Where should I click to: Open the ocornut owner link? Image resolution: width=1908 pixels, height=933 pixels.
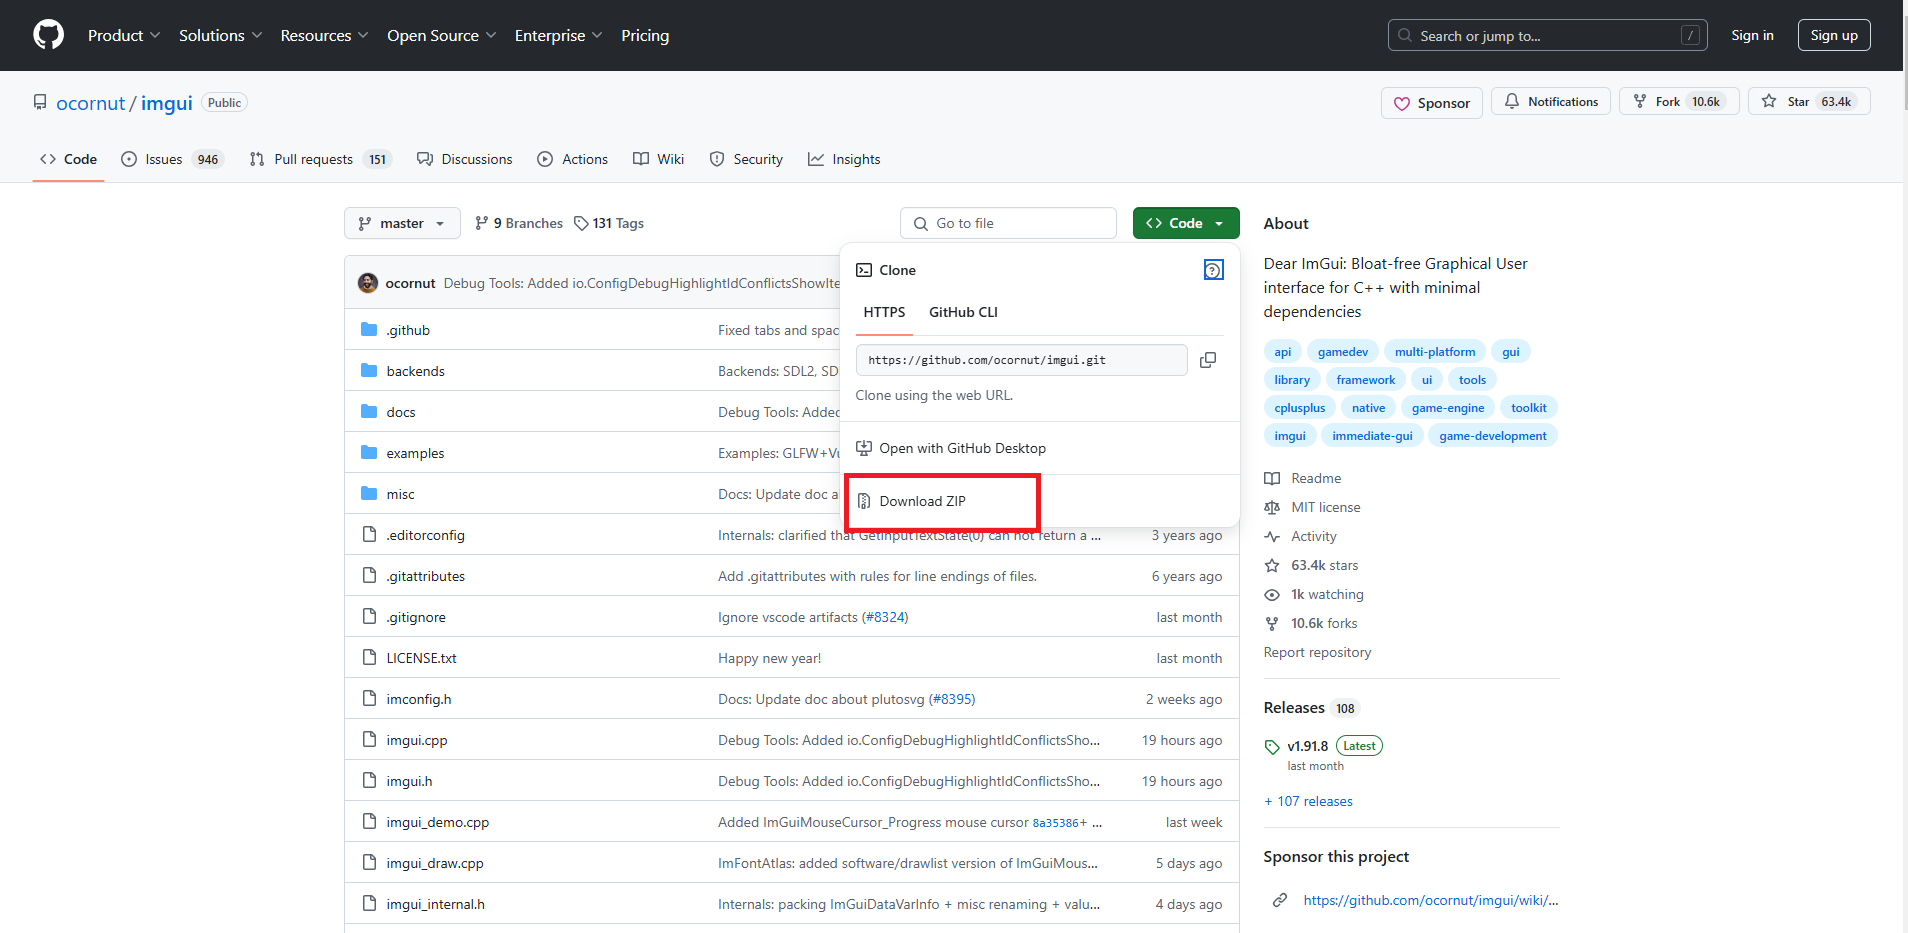pos(91,103)
